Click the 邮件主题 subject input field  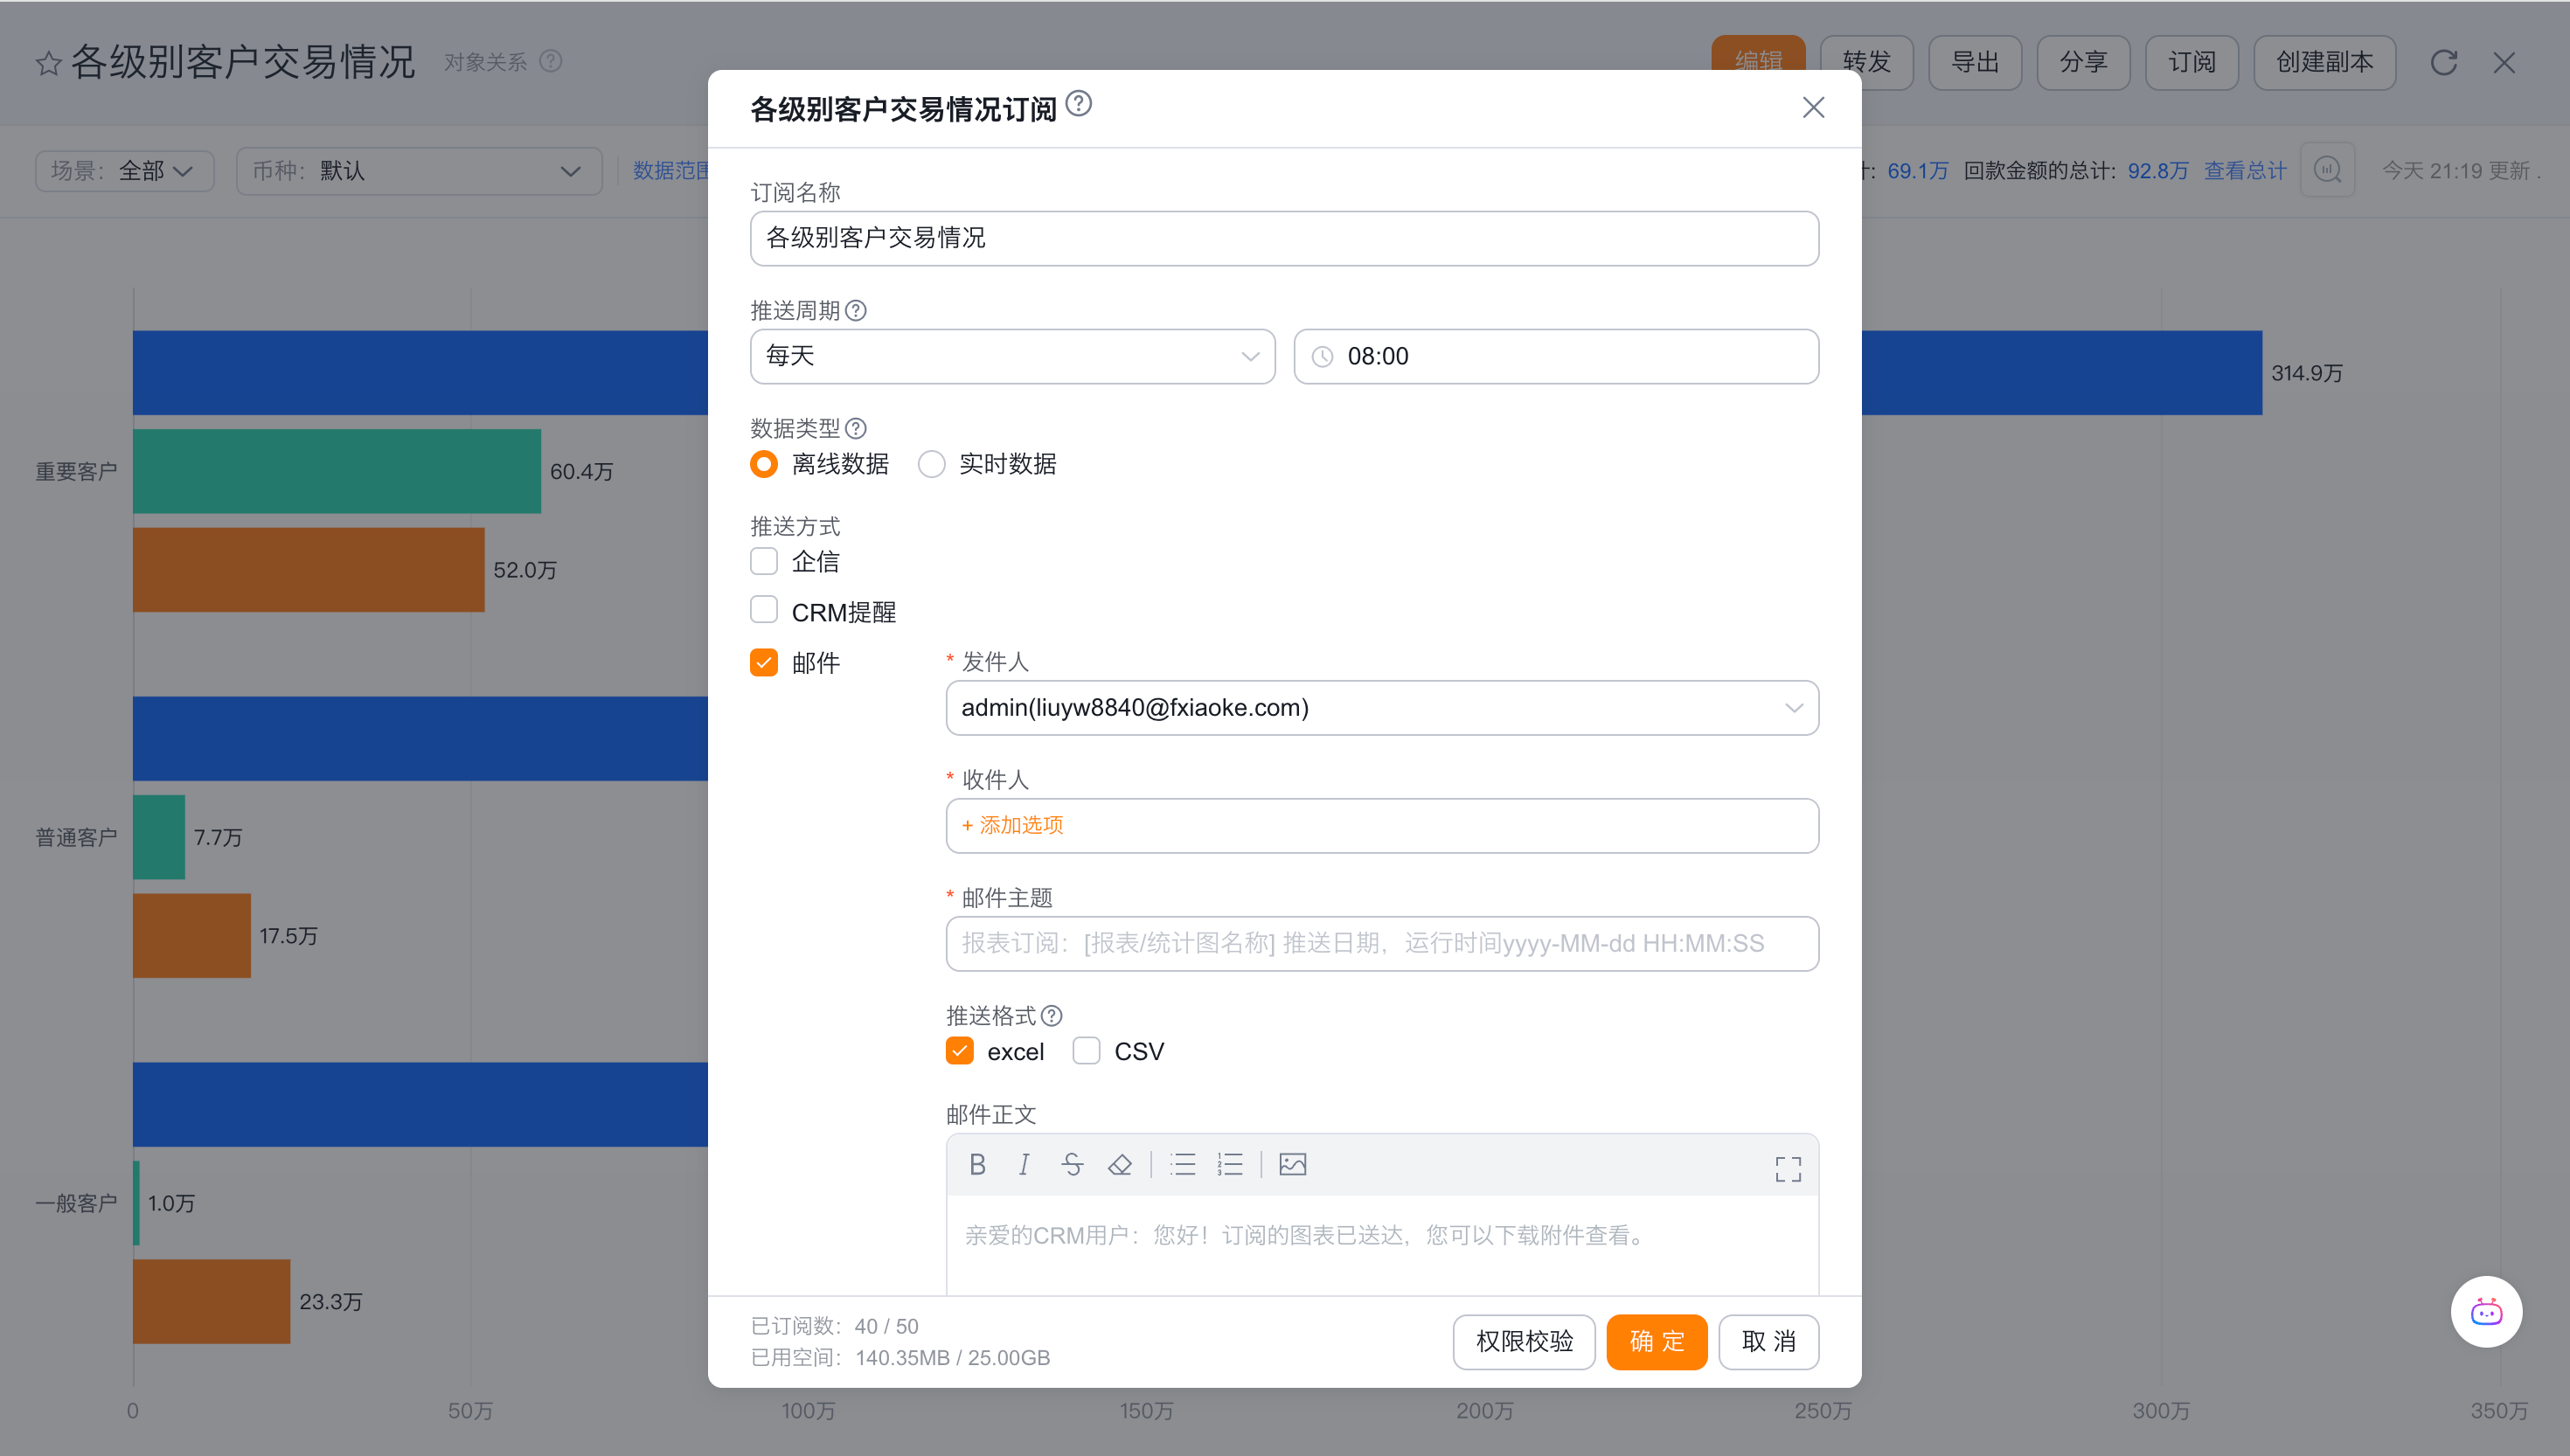(x=1382, y=943)
